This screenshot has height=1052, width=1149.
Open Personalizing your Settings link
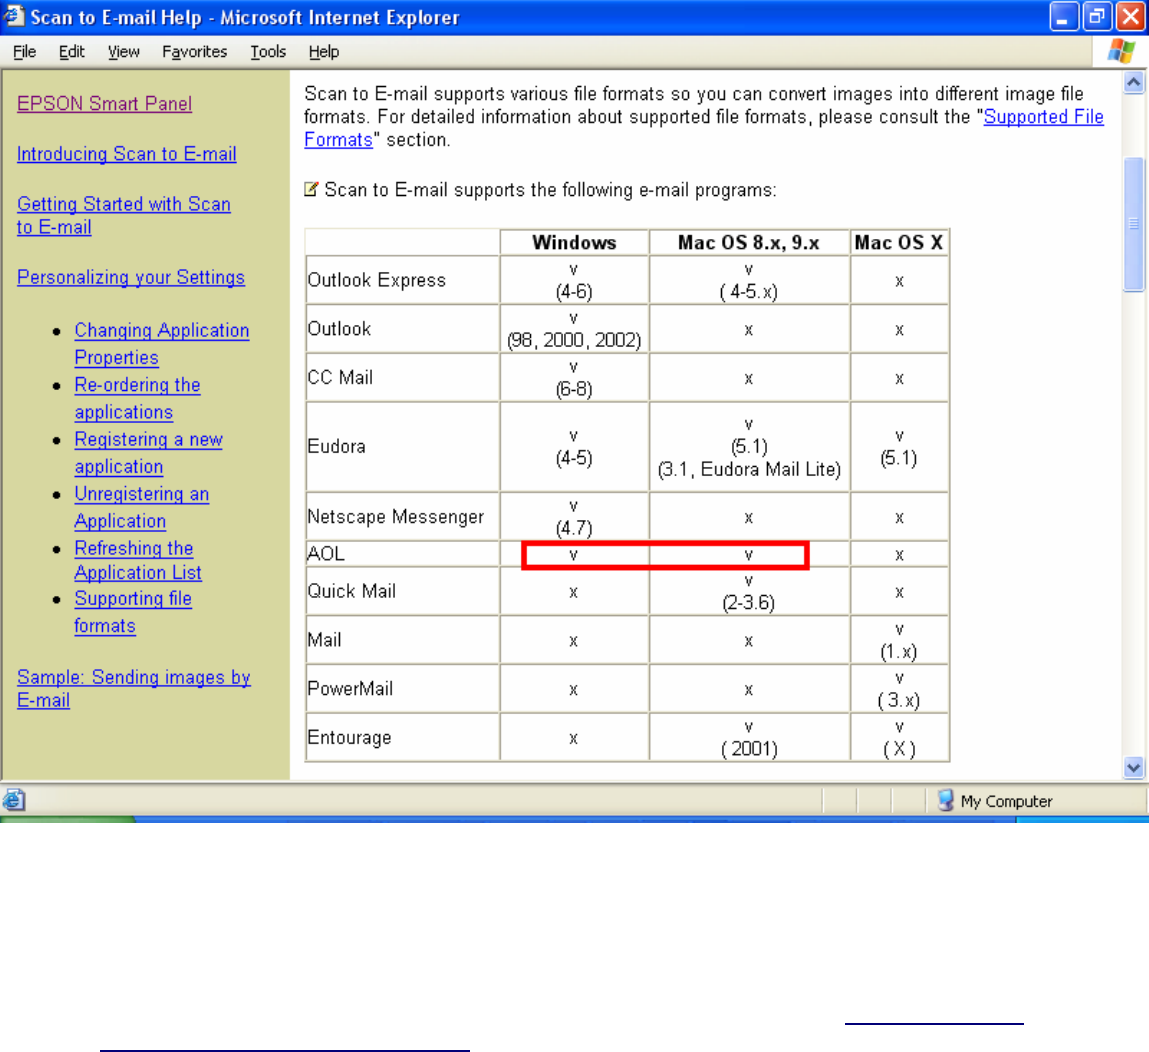[130, 277]
